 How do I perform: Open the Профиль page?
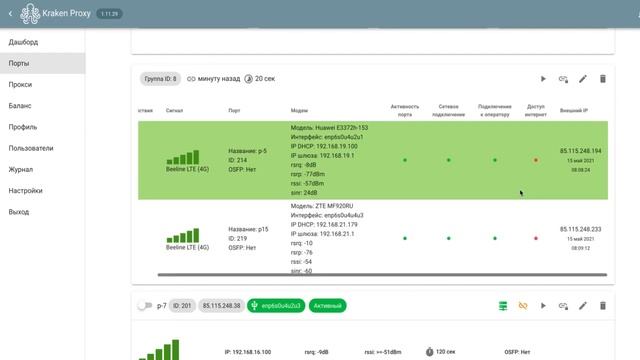22,127
